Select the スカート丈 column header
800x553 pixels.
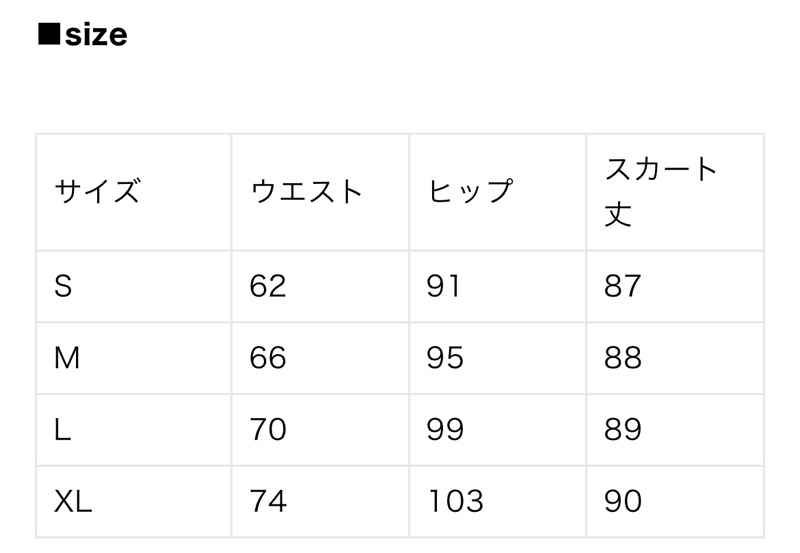pyautogui.click(x=675, y=192)
